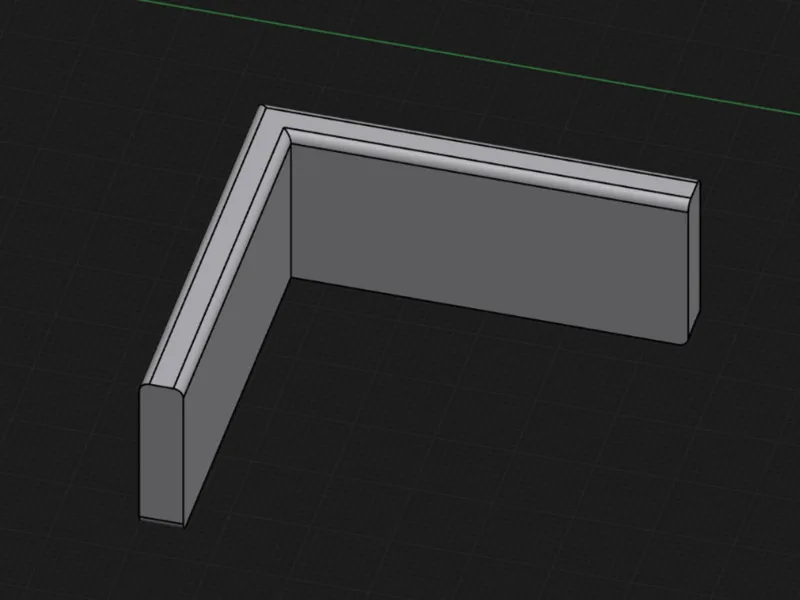The image size is (800, 600).
Task: Select the green axis line in viewport
Action: pos(469,56)
